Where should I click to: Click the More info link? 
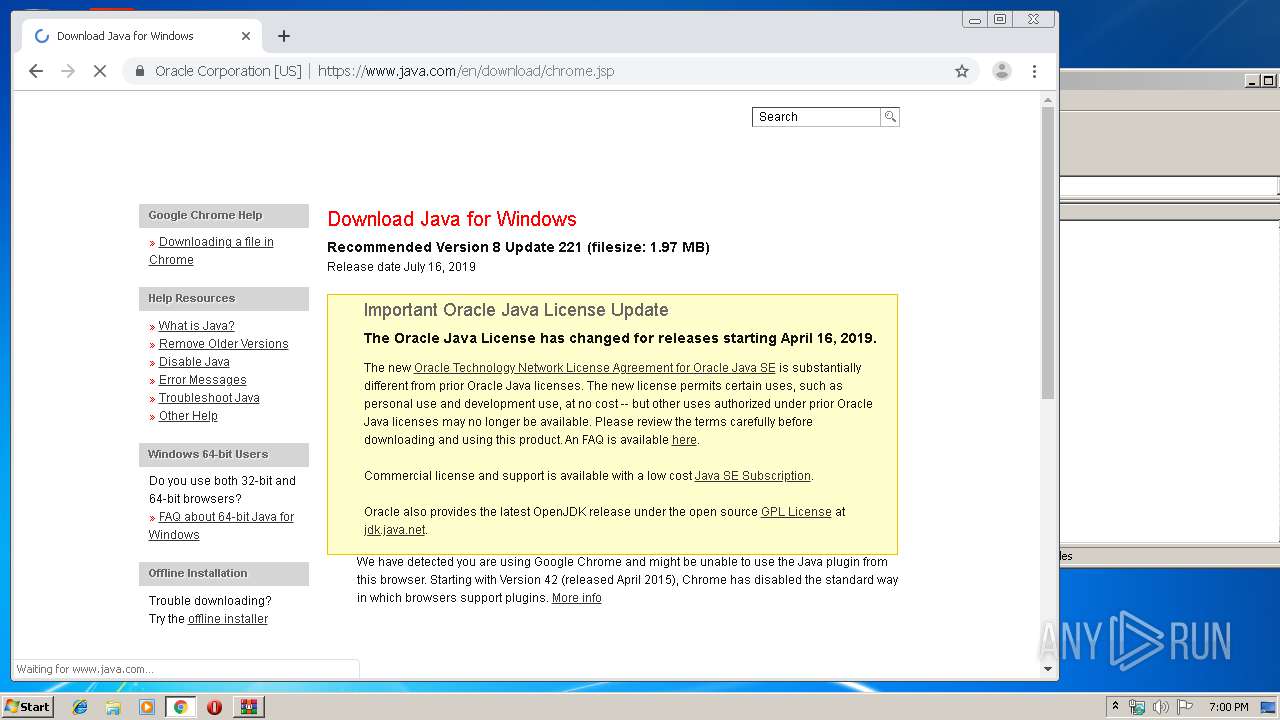point(576,598)
